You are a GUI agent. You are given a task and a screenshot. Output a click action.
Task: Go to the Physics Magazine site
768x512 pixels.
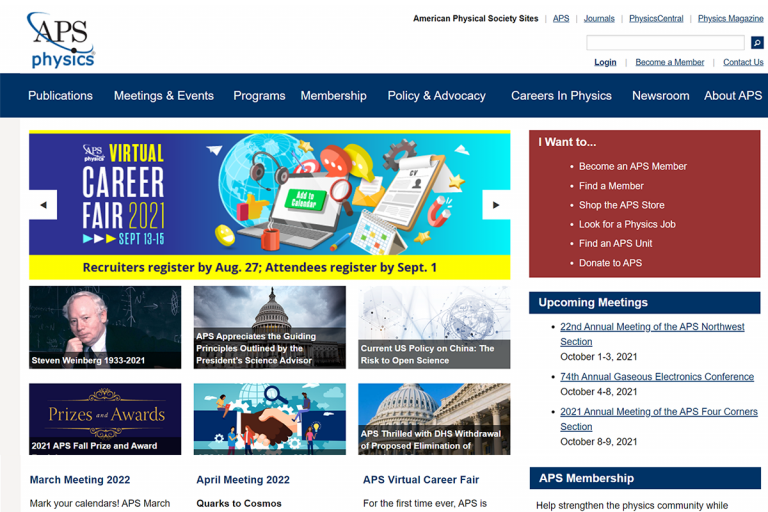point(730,18)
